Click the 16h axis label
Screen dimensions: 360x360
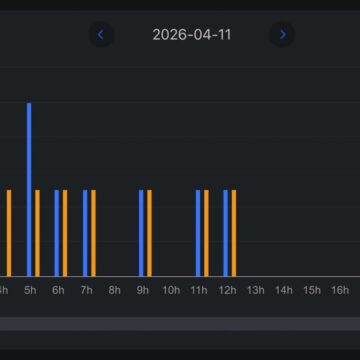[340, 290]
